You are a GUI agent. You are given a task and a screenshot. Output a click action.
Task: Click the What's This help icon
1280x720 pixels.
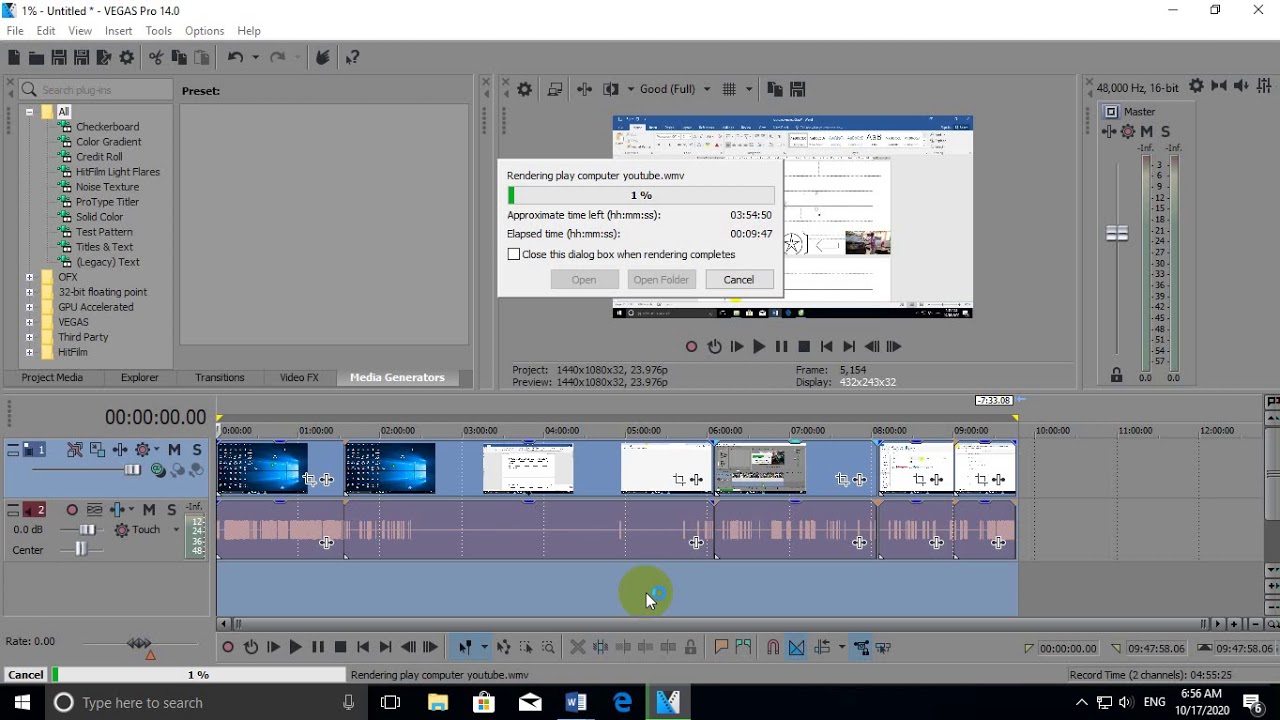(x=352, y=58)
